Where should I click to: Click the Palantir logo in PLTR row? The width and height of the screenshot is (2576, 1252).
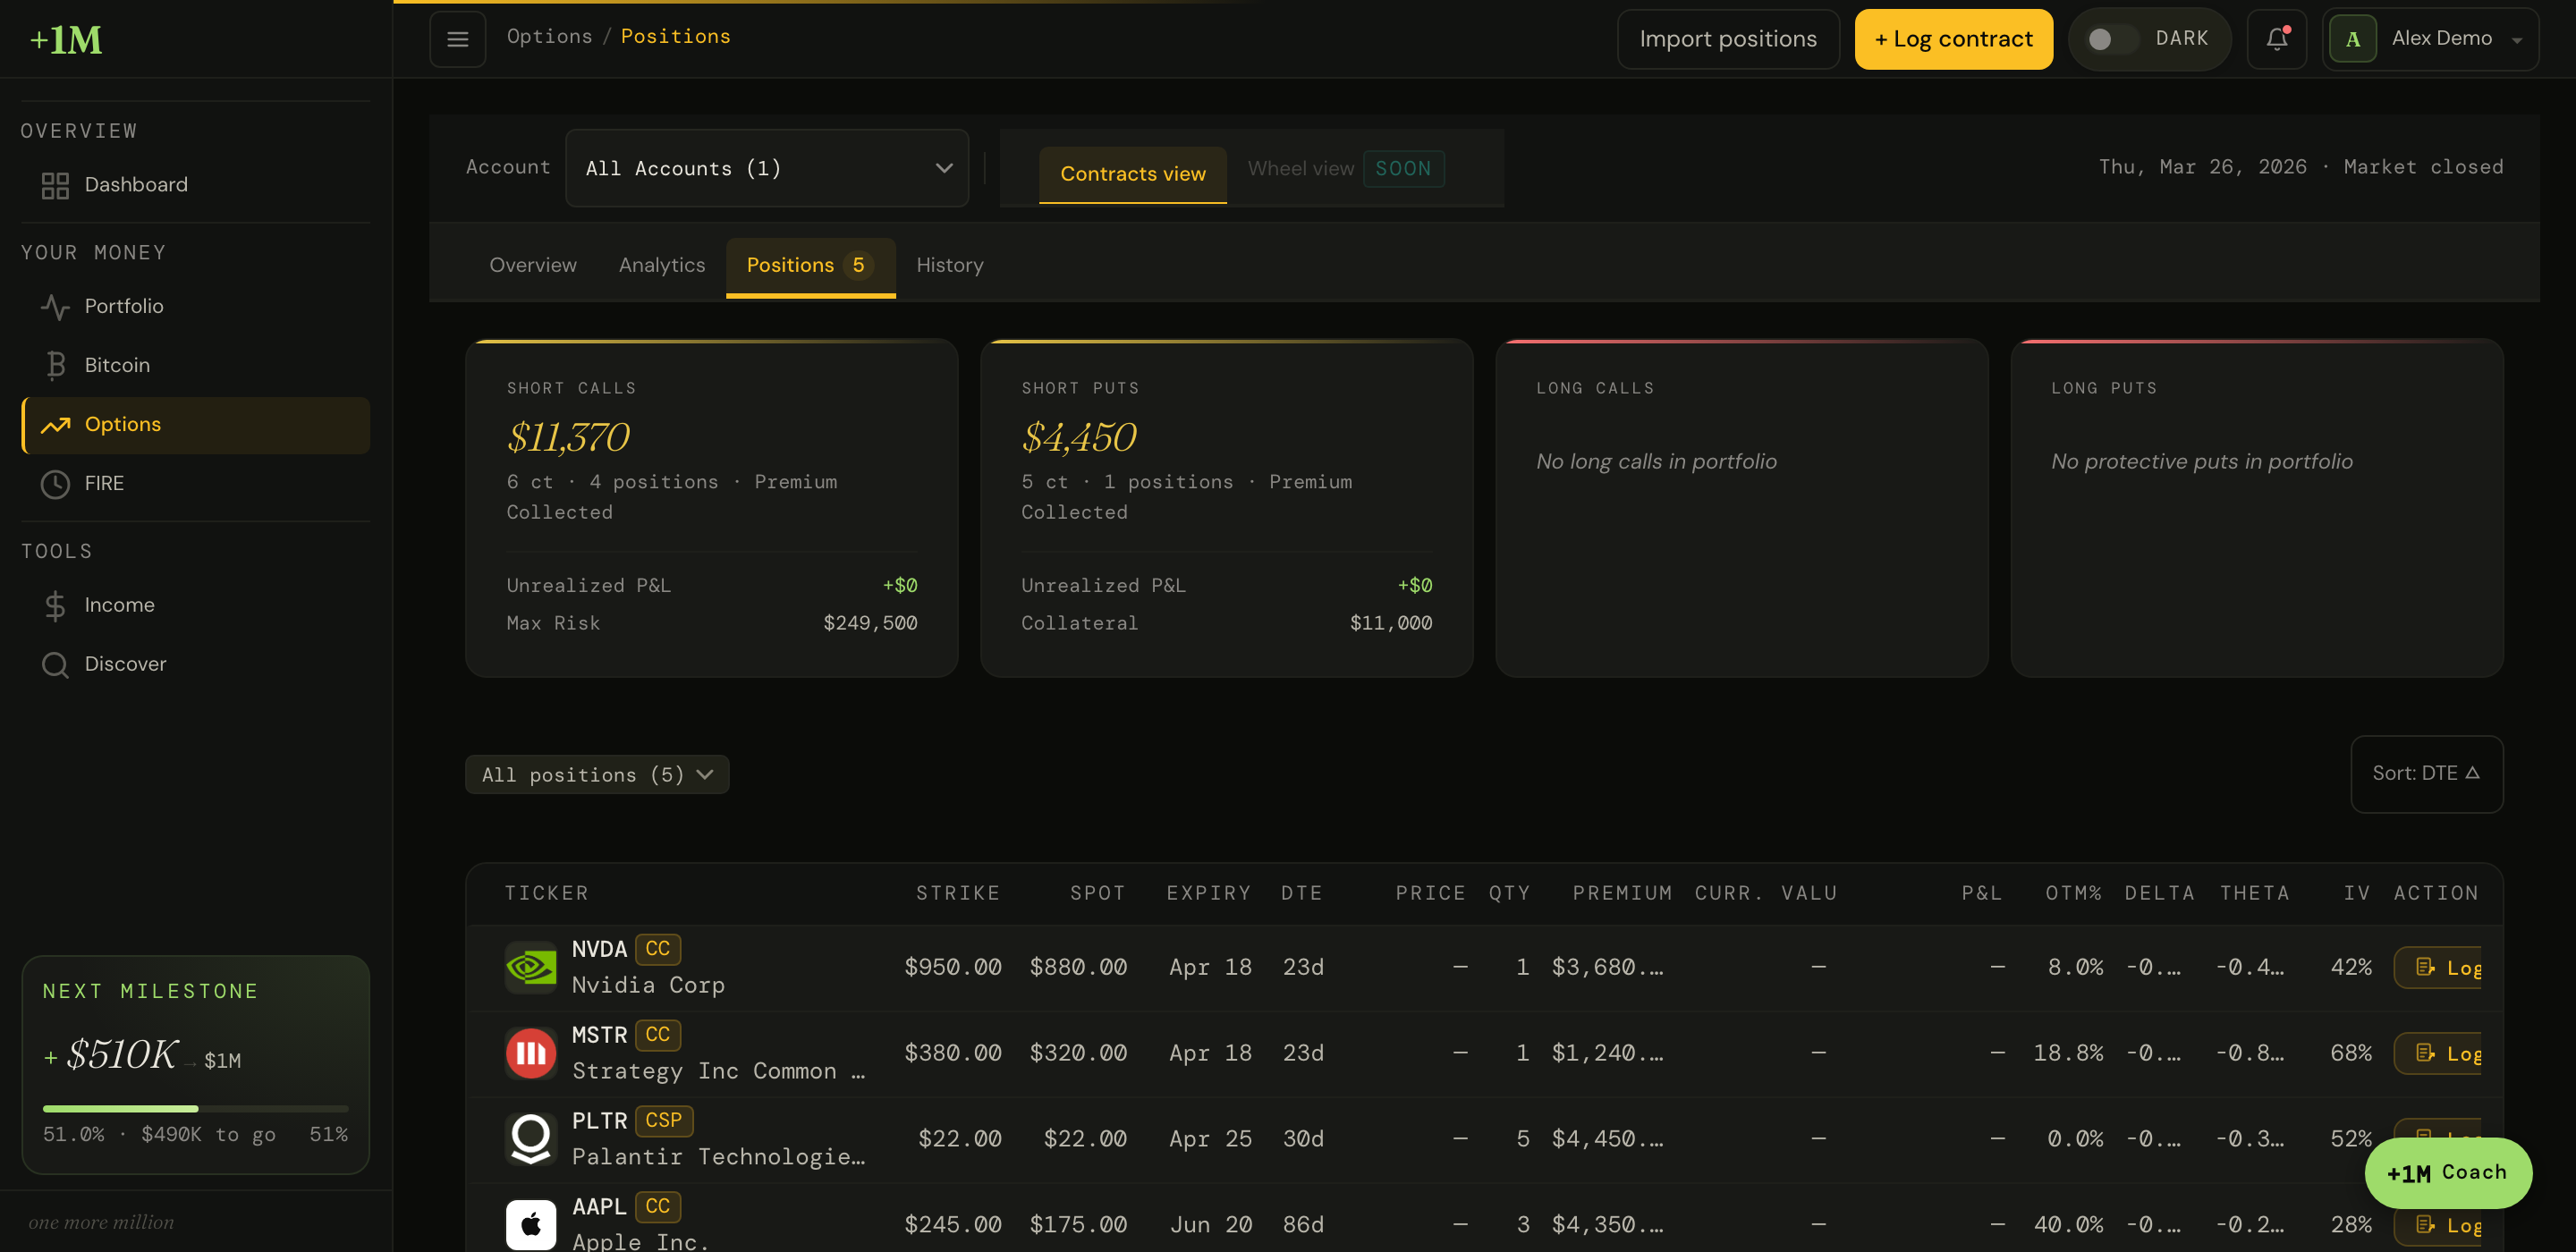coord(531,1139)
